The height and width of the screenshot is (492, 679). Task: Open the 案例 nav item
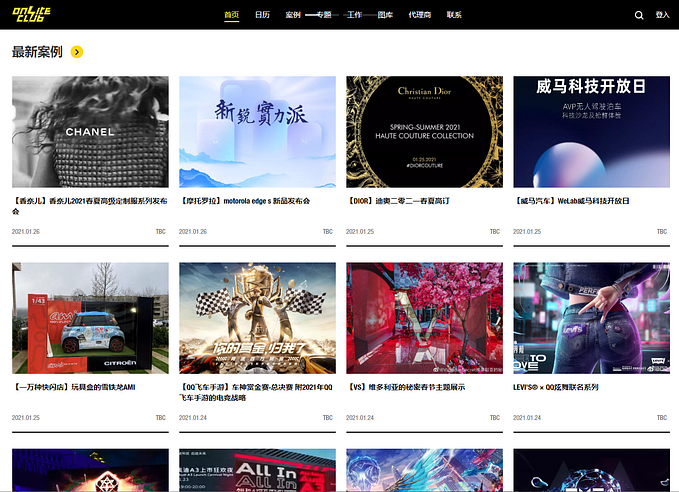[x=293, y=15]
